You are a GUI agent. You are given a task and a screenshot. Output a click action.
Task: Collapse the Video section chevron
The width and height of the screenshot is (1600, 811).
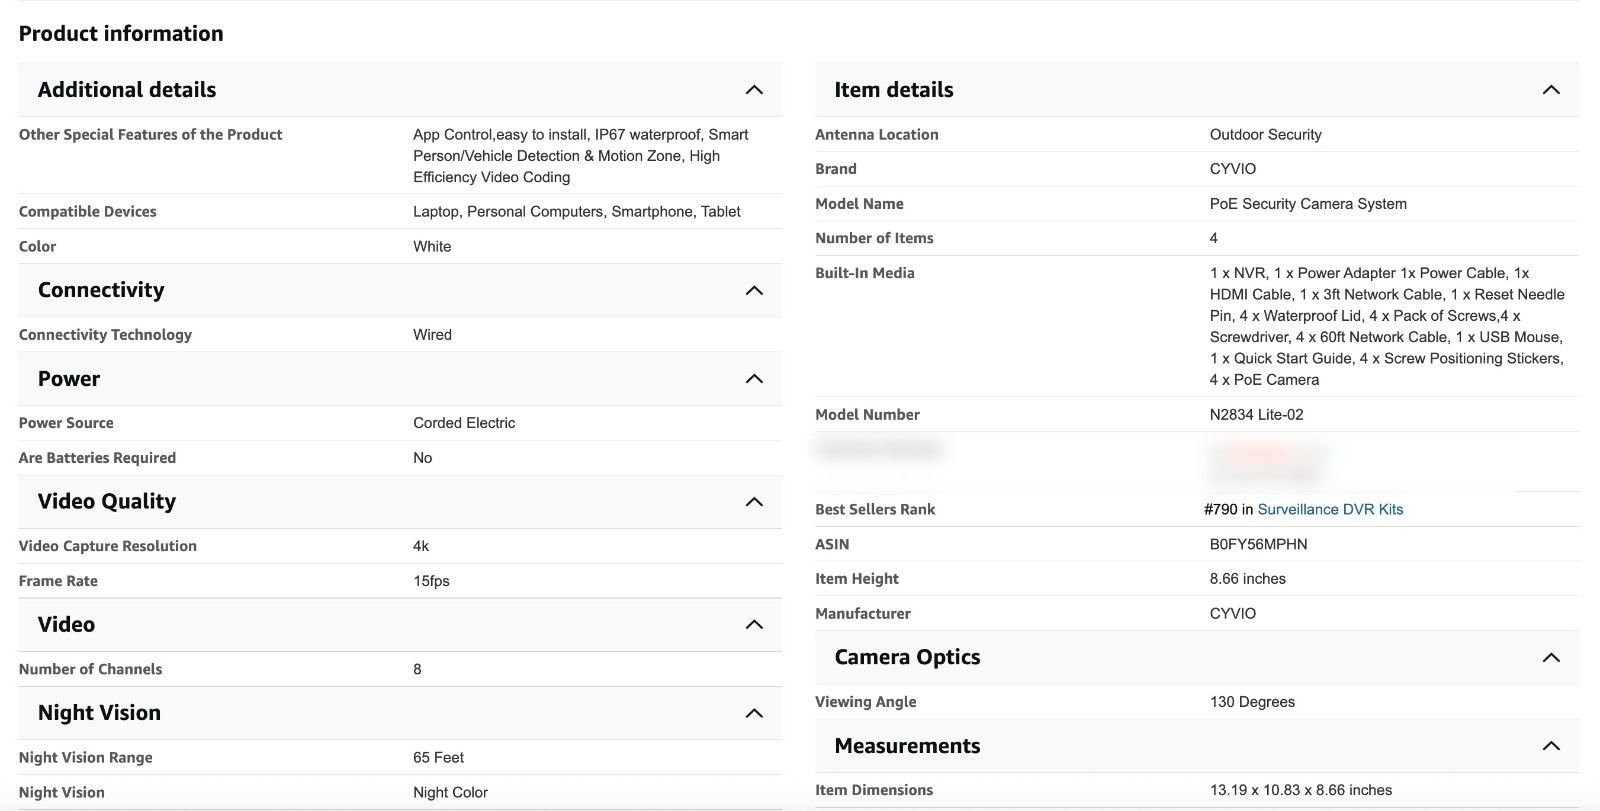tap(754, 625)
